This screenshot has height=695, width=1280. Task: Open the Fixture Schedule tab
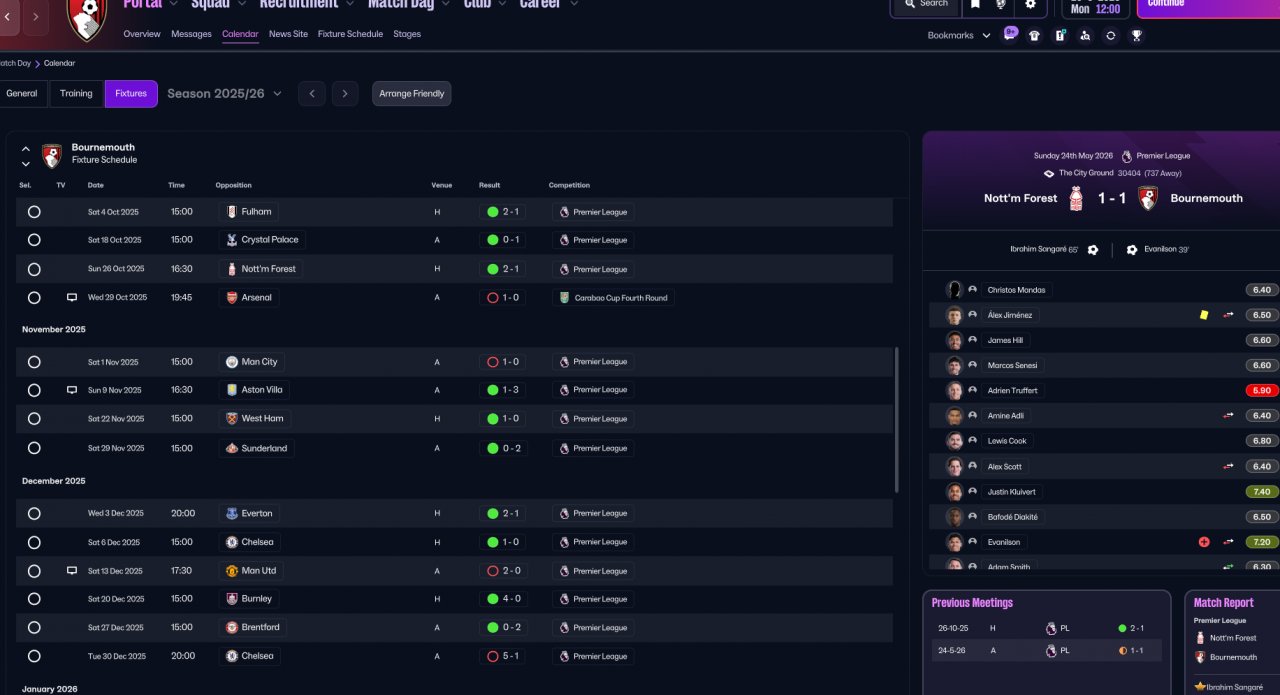click(350, 34)
